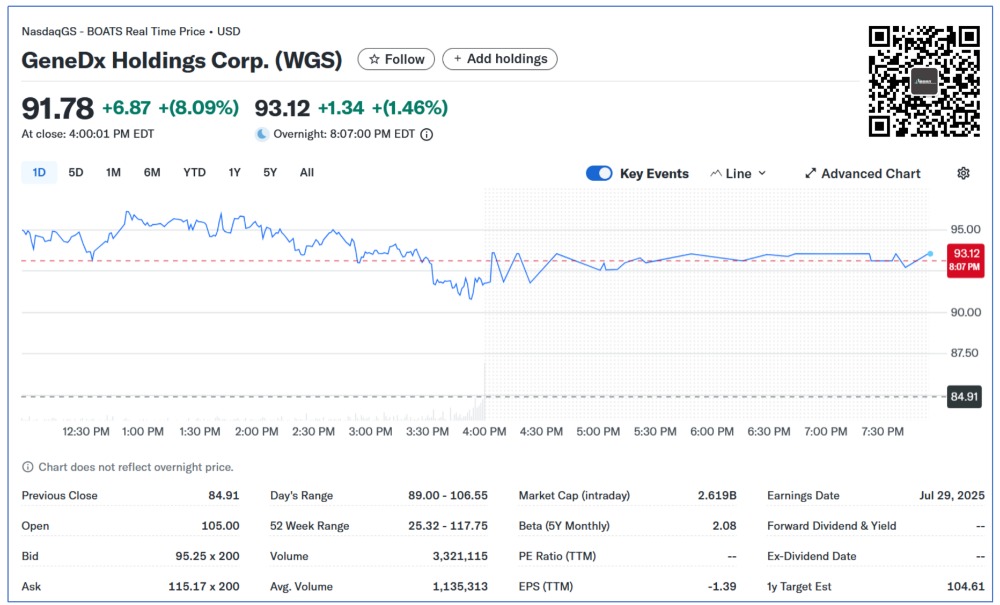Toggle the Key Events switch
The height and width of the screenshot is (605, 1000).
(599, 173)
